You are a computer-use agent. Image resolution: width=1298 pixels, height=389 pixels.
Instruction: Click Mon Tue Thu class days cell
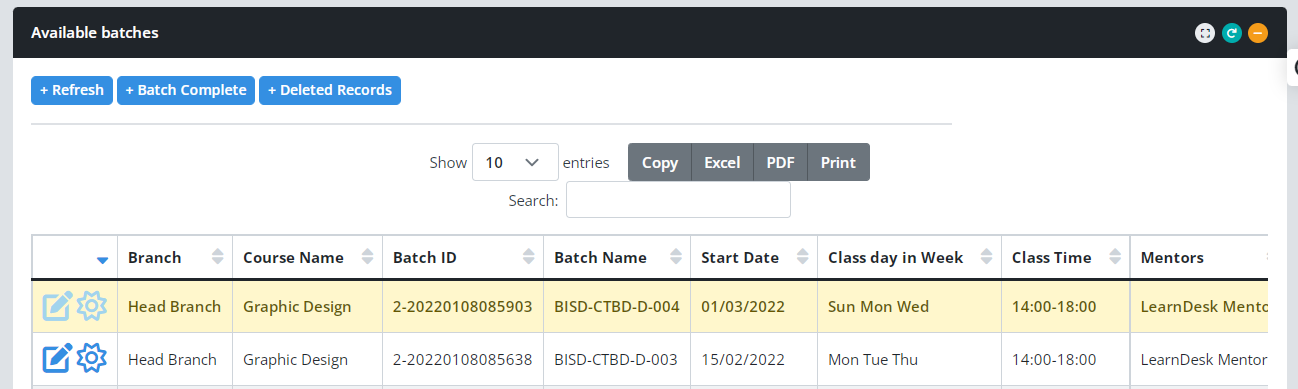pyautogui.click(x=910, y=359)
